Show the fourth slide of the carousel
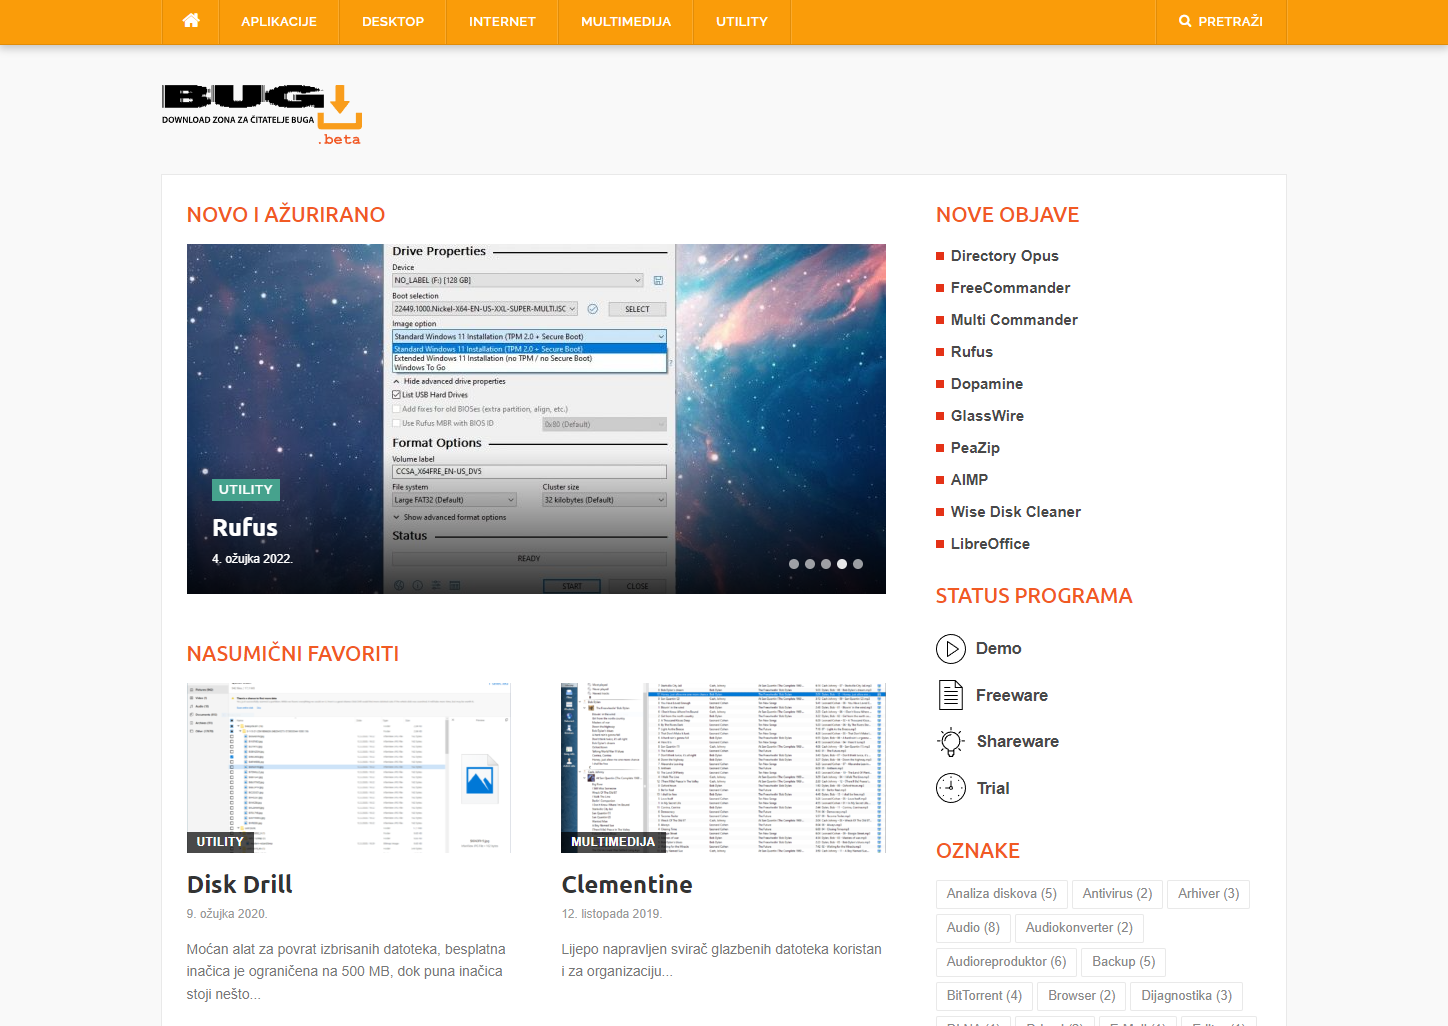 [842, 564]
